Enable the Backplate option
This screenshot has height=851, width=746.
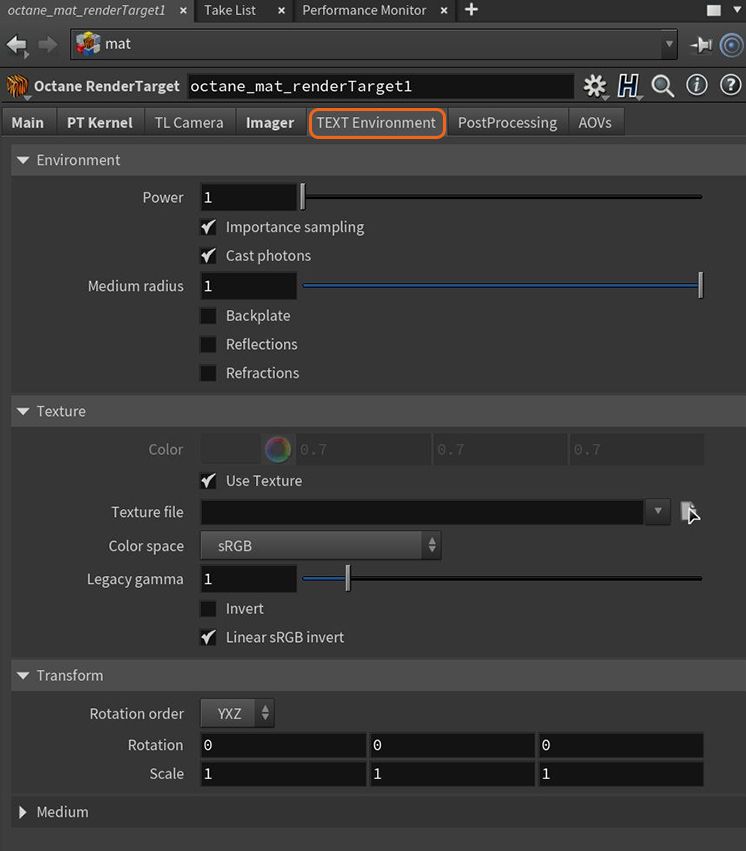[208, 315]
